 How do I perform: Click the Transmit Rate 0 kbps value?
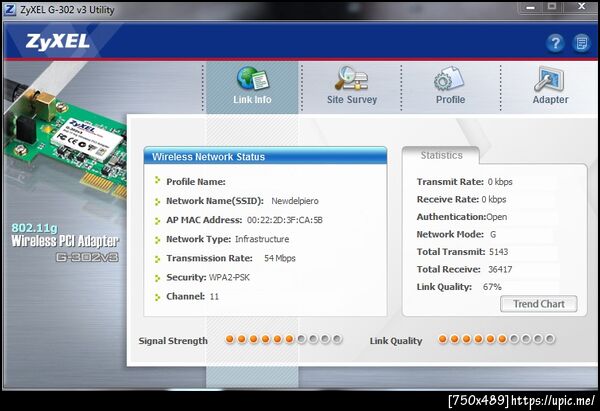tap(500, 182)
